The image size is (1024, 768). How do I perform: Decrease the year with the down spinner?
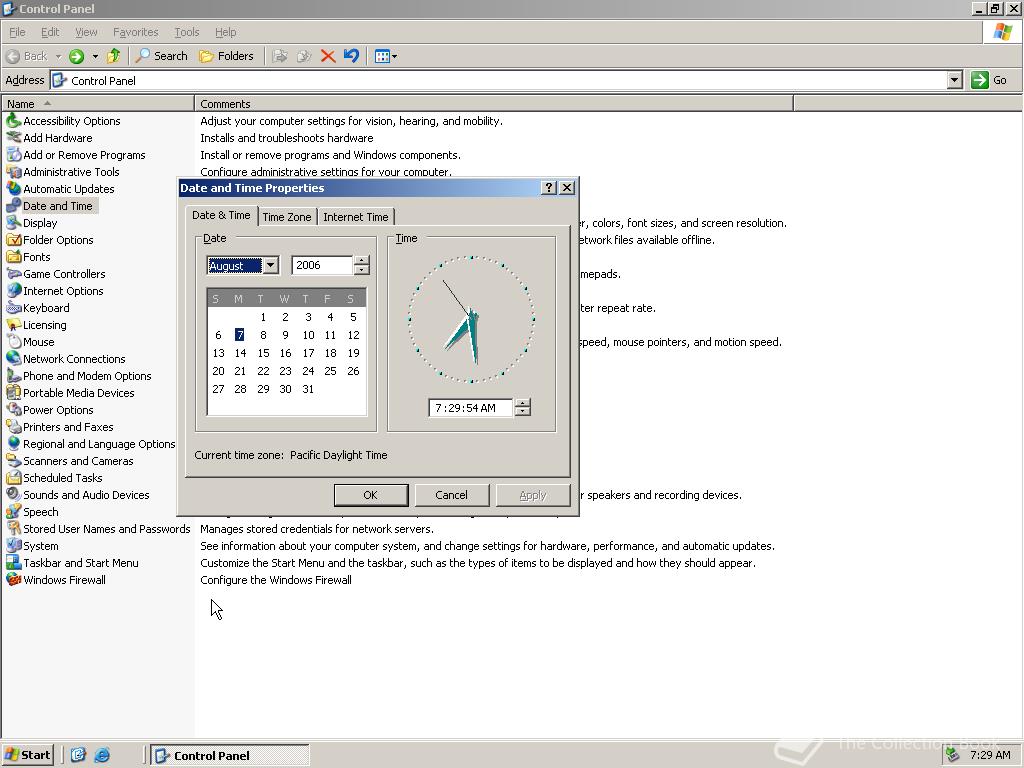click(x=362, y=270)
